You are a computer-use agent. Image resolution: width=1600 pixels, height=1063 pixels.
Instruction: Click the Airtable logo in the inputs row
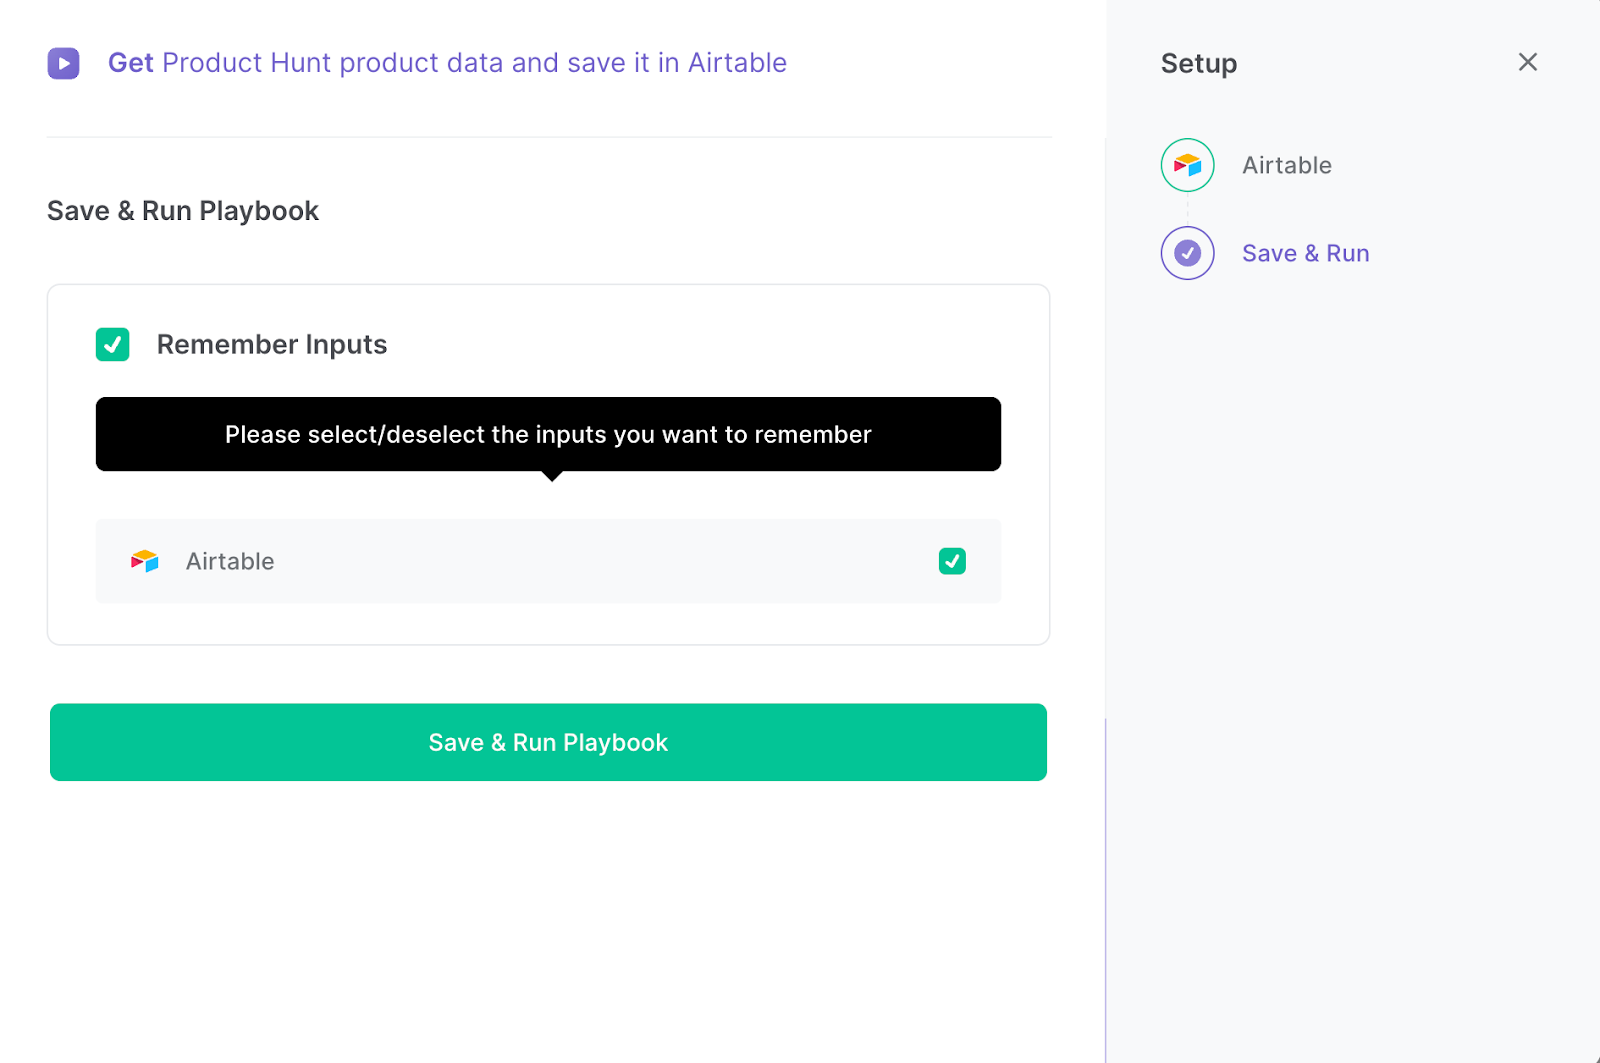(x=145, y=561)
